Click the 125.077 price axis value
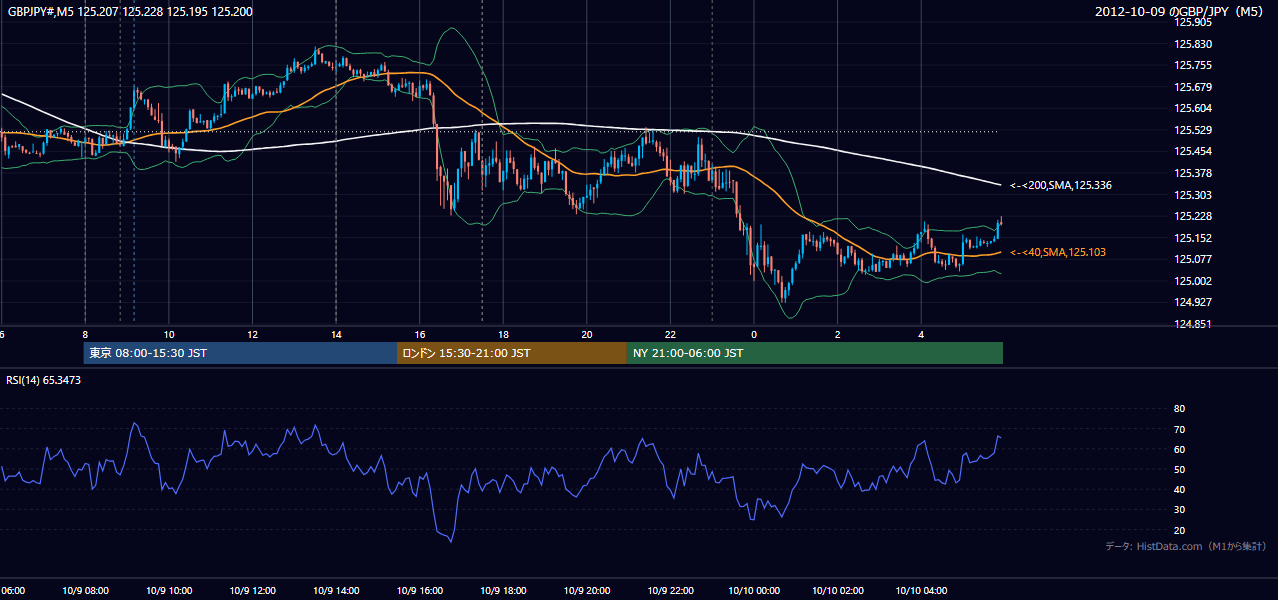The width and height of the screenshot is (1278, 600). pos(1192,259)
